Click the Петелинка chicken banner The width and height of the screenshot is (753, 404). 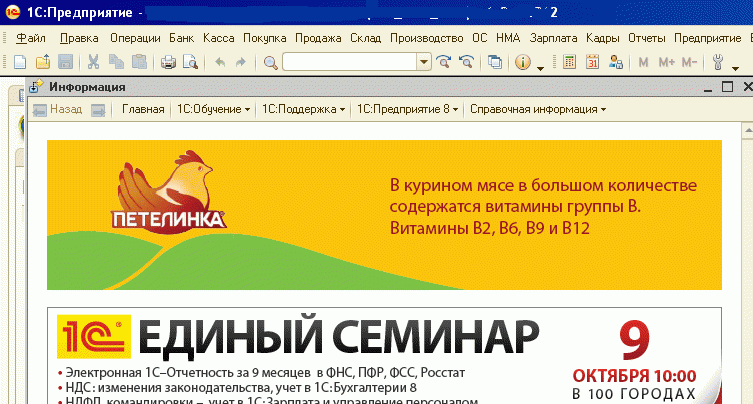click(384, 215)
